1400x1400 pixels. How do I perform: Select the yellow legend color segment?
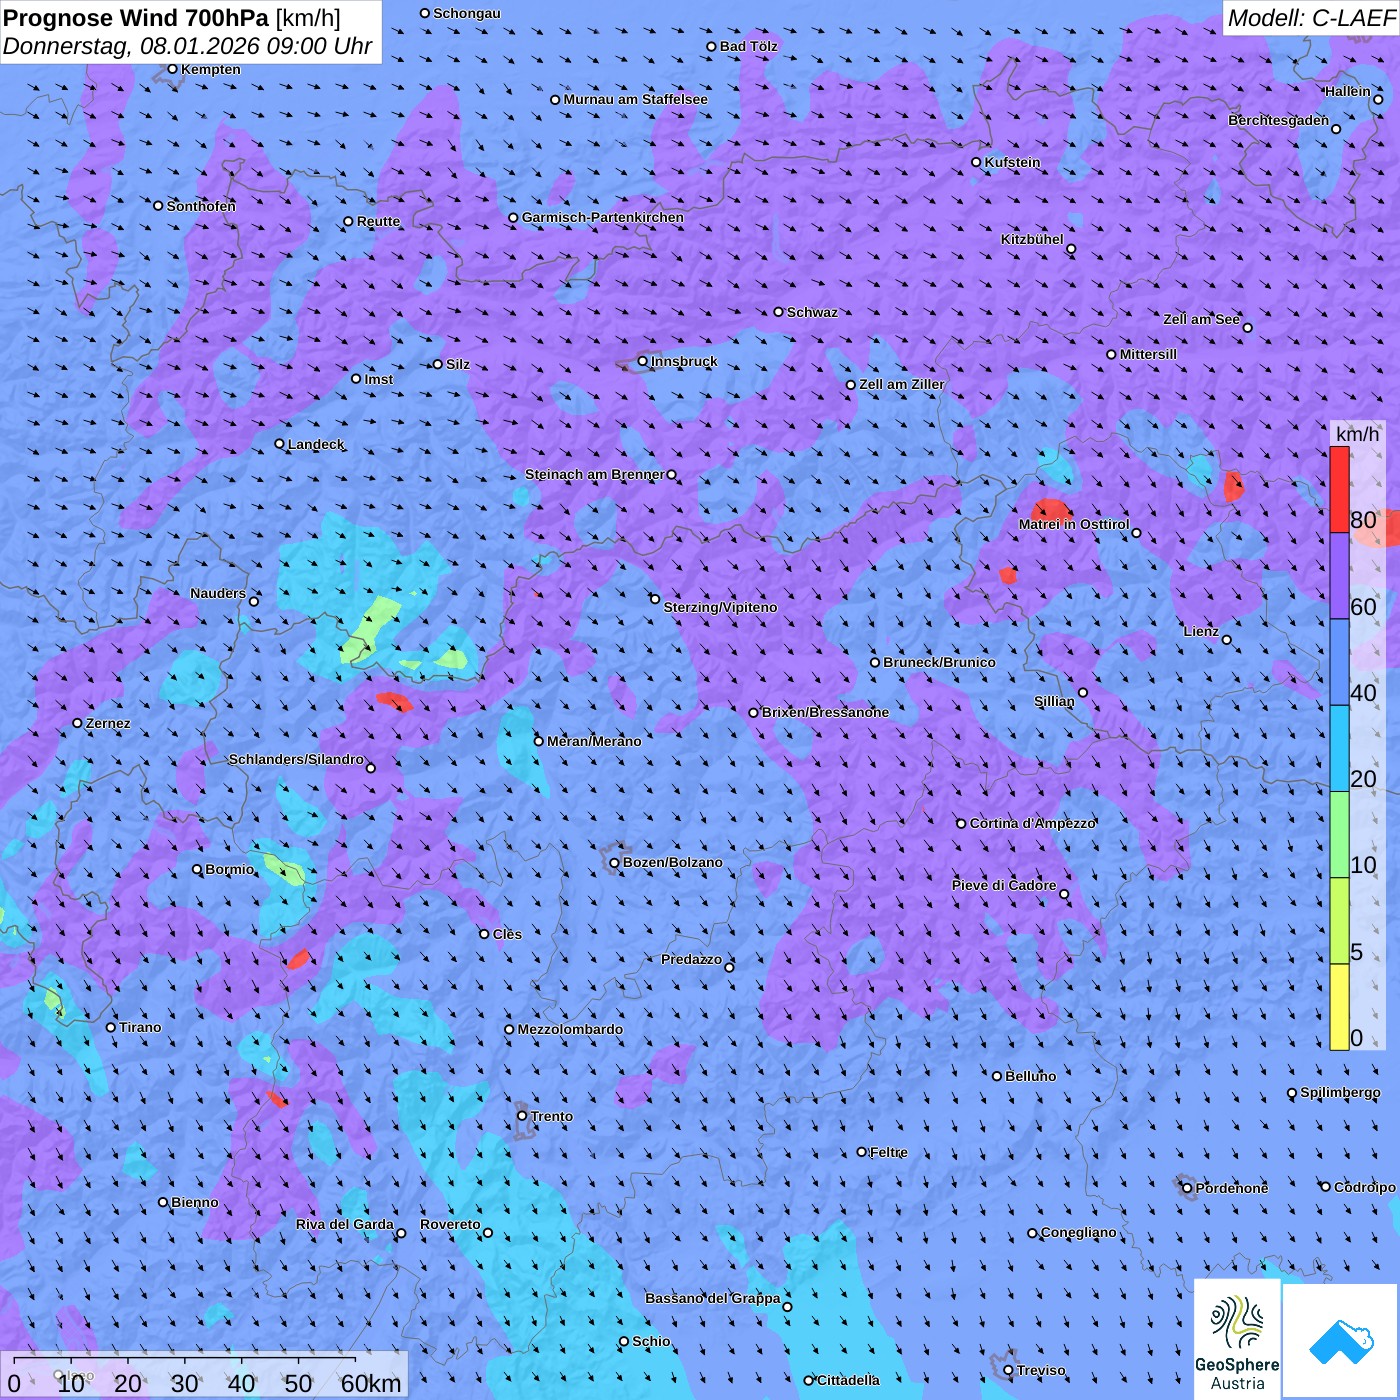1339,1007
